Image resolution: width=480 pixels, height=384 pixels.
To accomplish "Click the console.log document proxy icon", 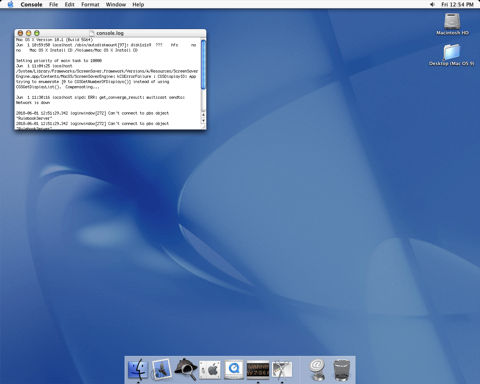I will click(x=92, y=33).
